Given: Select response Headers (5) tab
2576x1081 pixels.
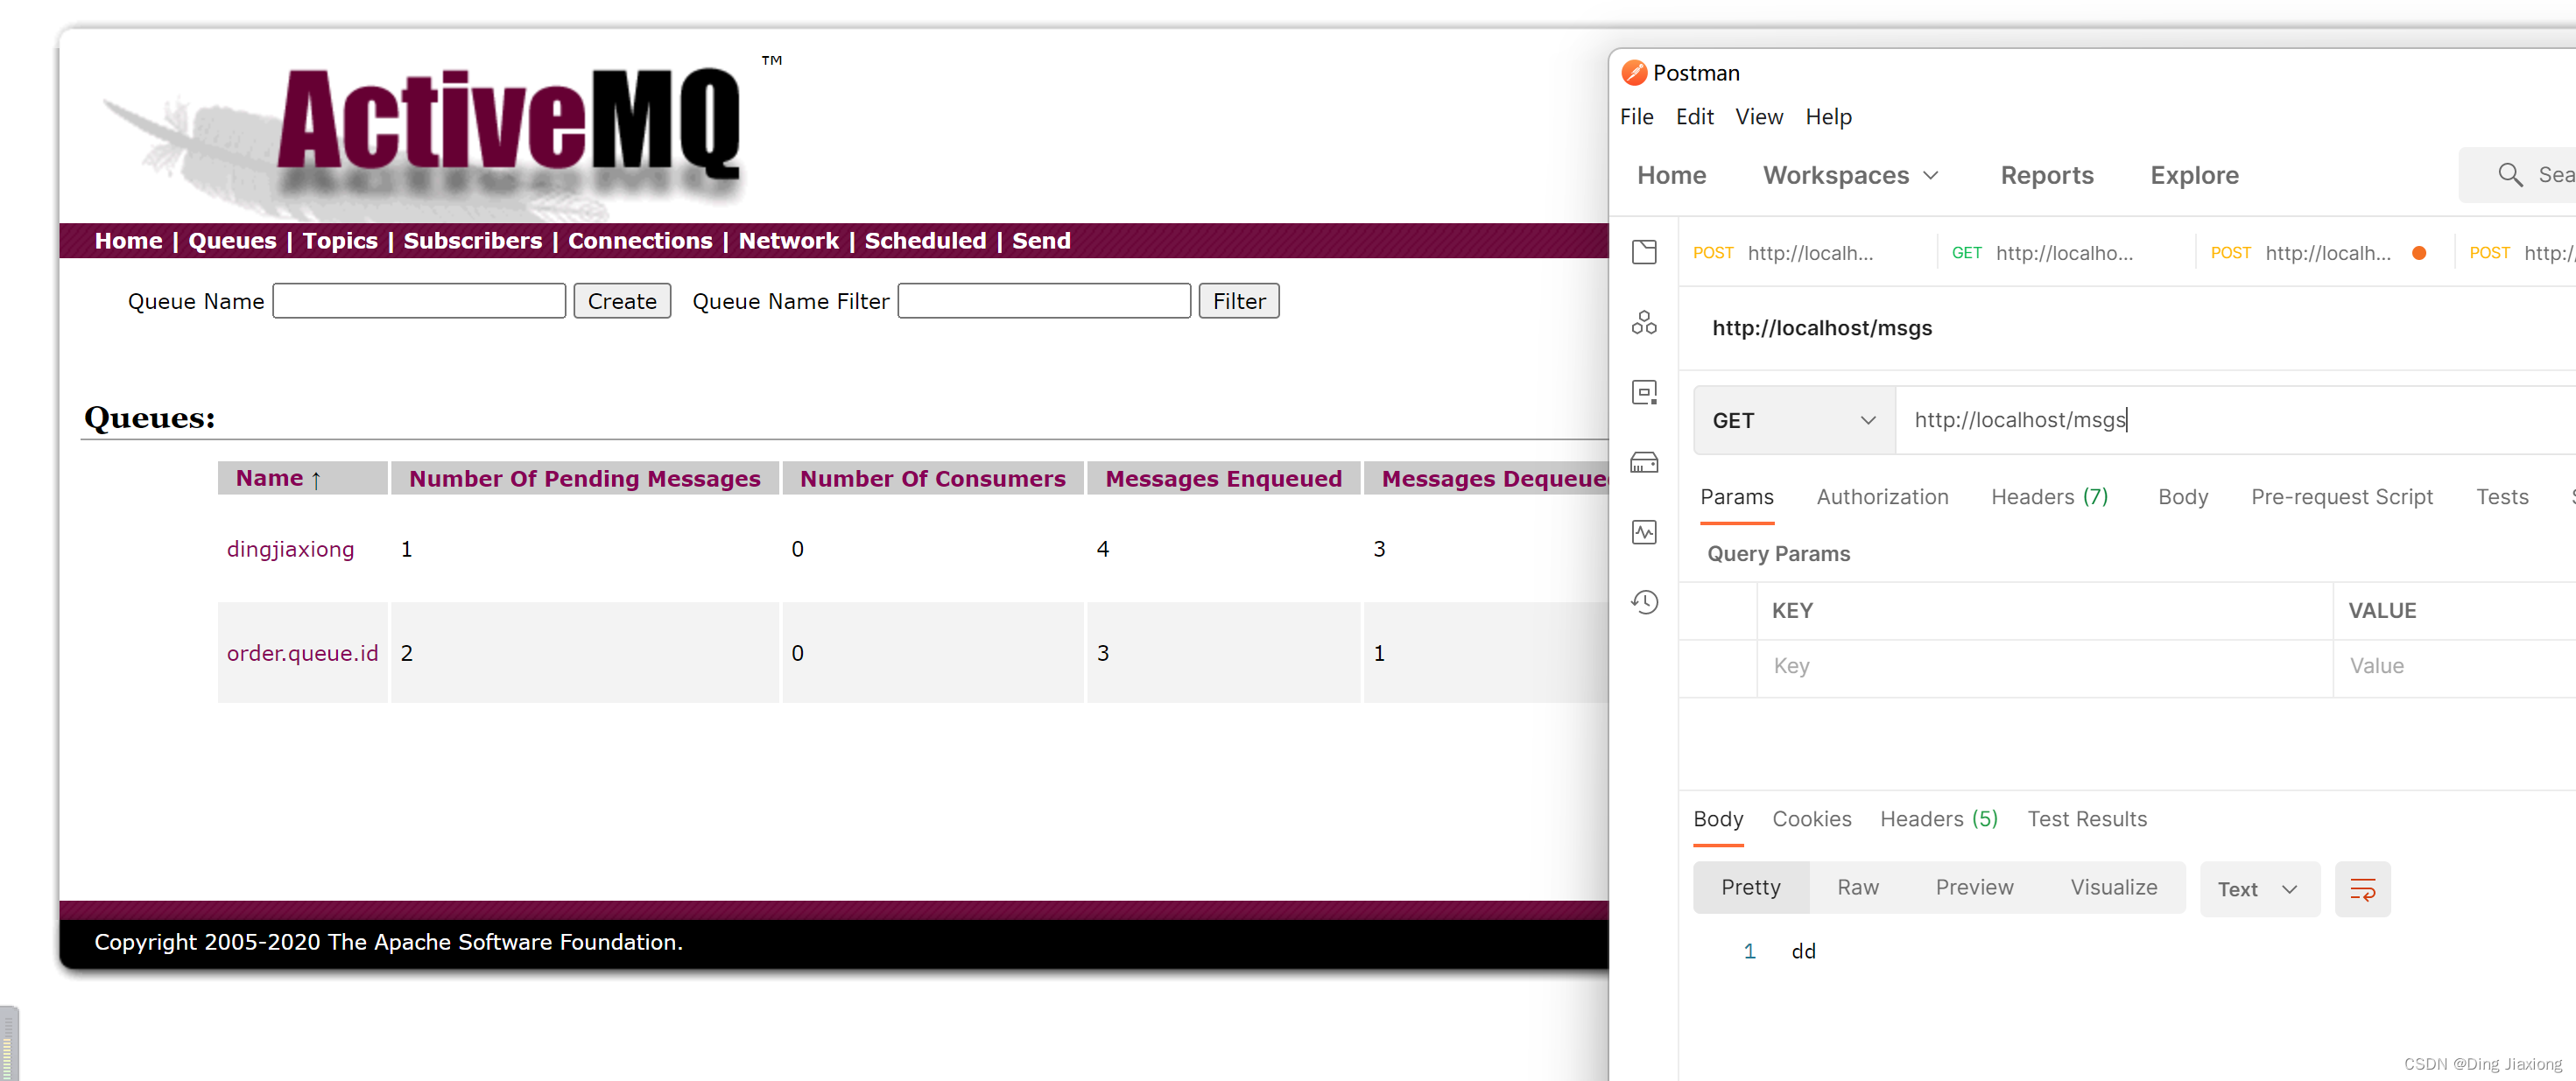Looking at the screenshot, I should [x=1938, y=819].
